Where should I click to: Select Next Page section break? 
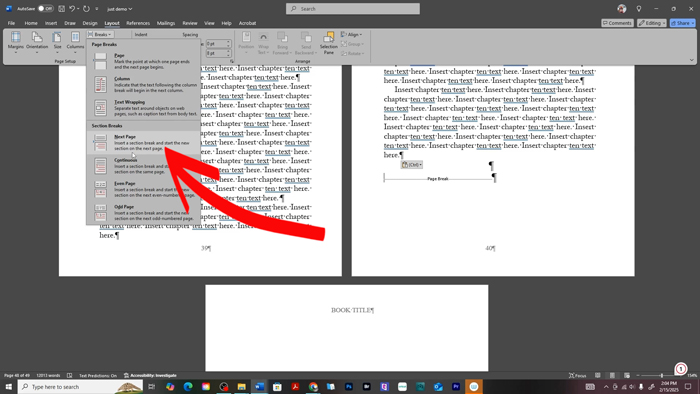point(143,142)
